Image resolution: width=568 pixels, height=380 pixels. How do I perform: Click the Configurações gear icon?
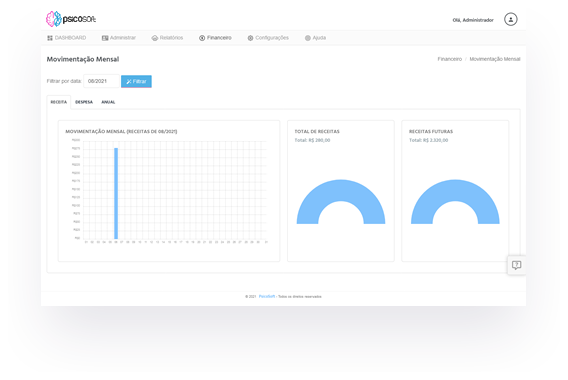click(x=250, y=38)
